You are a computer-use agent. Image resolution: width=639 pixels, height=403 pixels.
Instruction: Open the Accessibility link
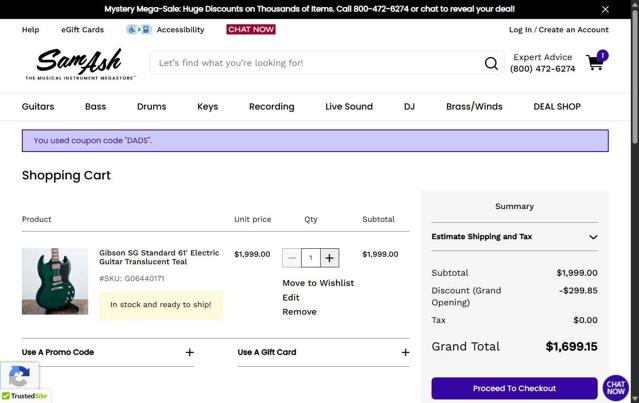[x=181, y=30]
